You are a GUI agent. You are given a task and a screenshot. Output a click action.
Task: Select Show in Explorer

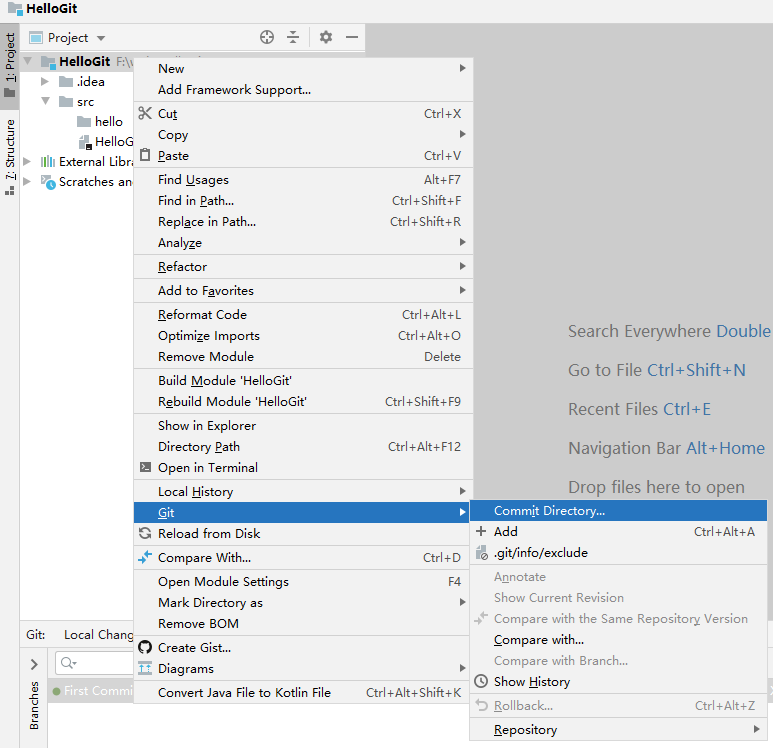(303, 426)
